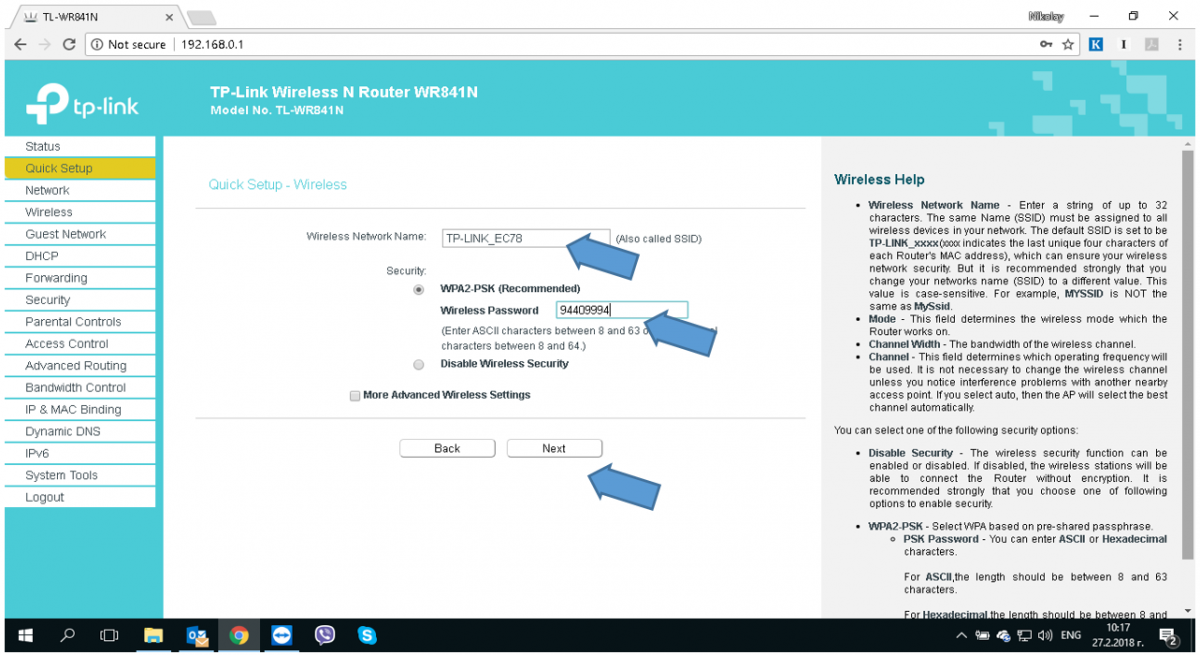Open the DHCP menu item
This screenshot has height=655, width=1200.
point(80,256)
